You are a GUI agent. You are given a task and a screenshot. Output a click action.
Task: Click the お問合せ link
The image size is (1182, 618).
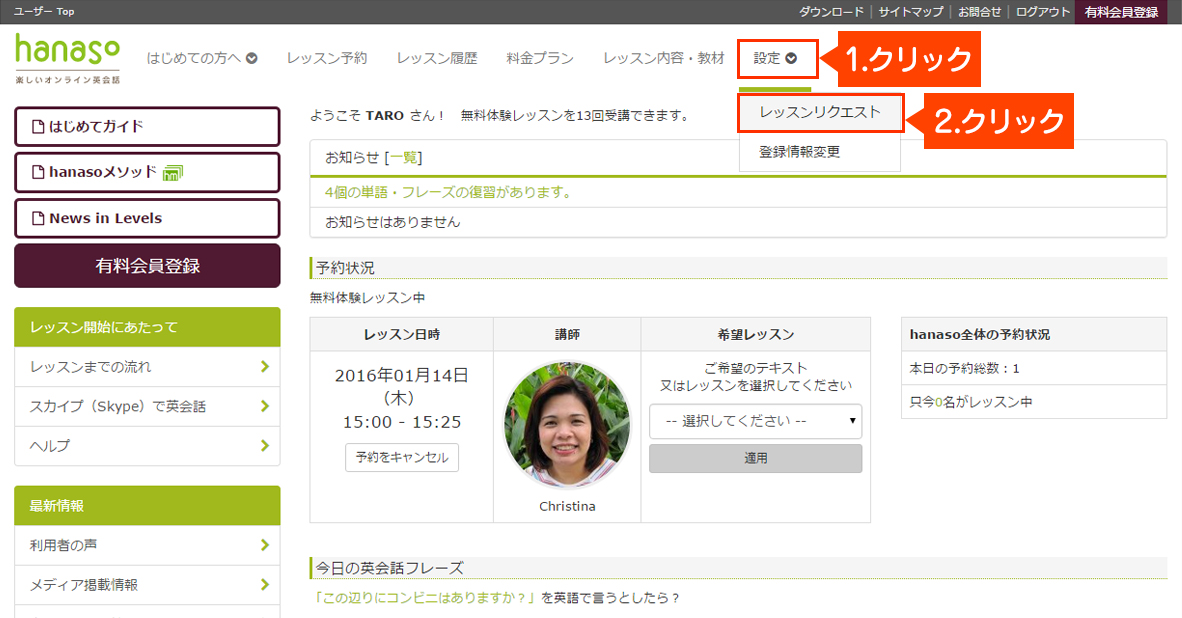(980, 11)
